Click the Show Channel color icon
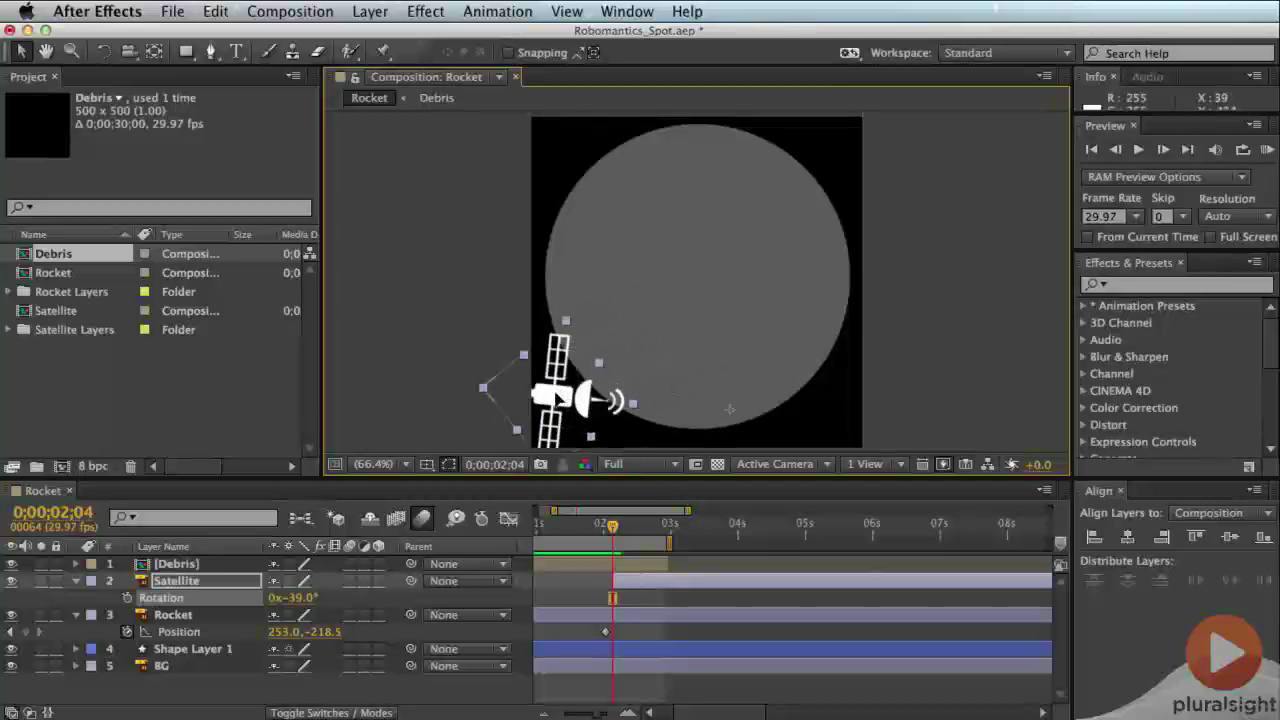 click(585, 464)
